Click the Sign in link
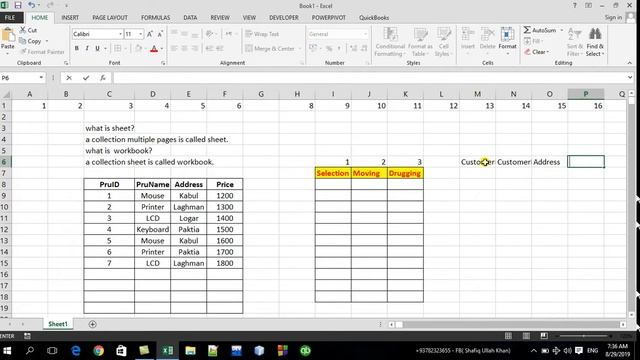640x360 pixels. pyautogui.click(x=613, y=17)
